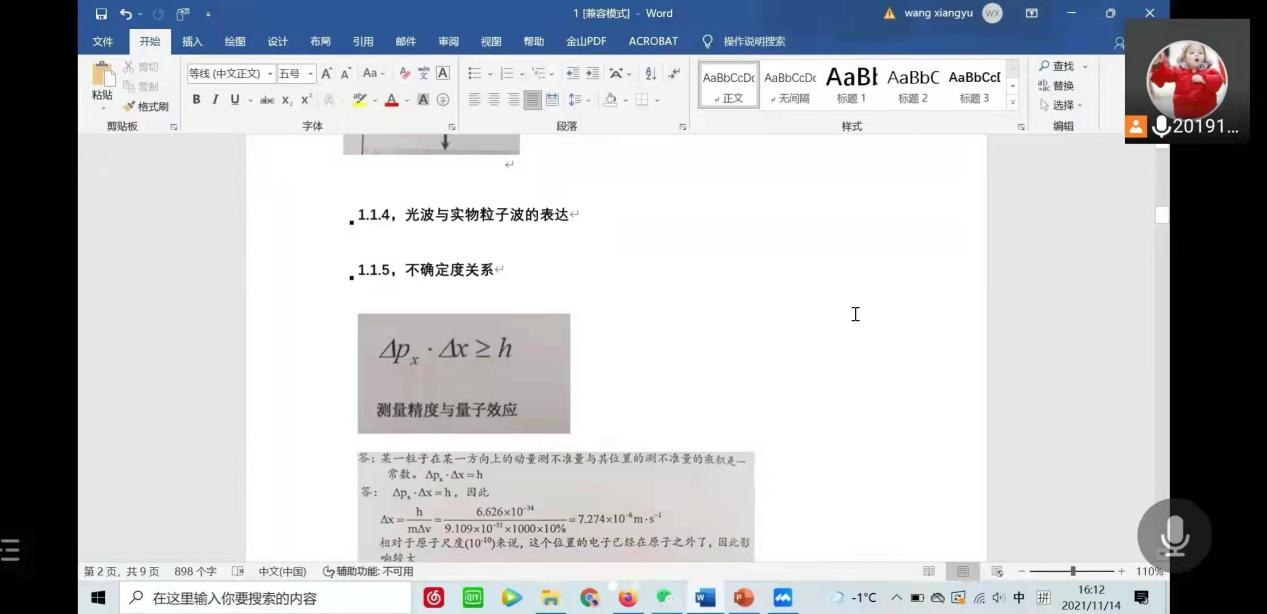The image size is (1267, 614).
Task: Open the Select (选择) dropdown
Action: point(1061,105)
